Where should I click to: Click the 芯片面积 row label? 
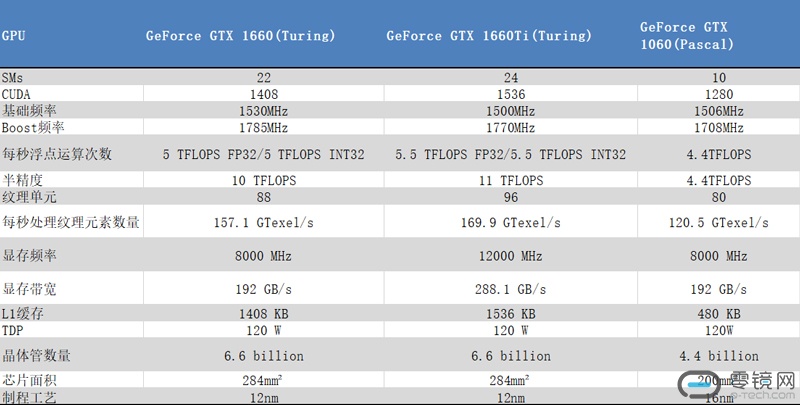(x=29, y=380)
